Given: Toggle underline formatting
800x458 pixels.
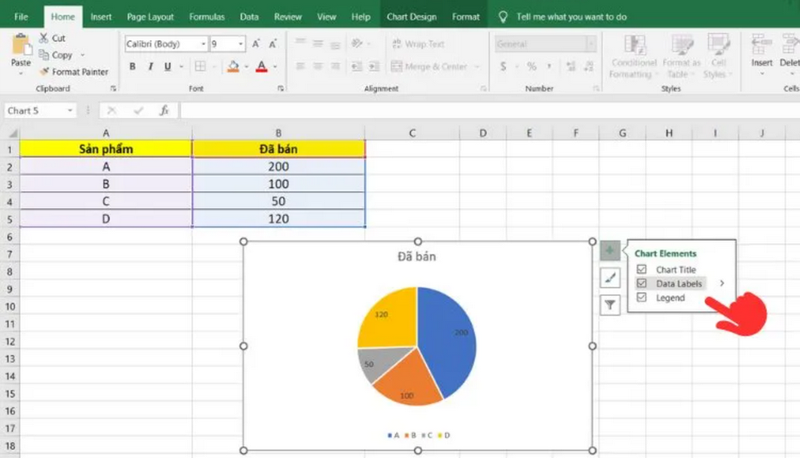Looking at the screenshot, I should (x=167, y=66).
